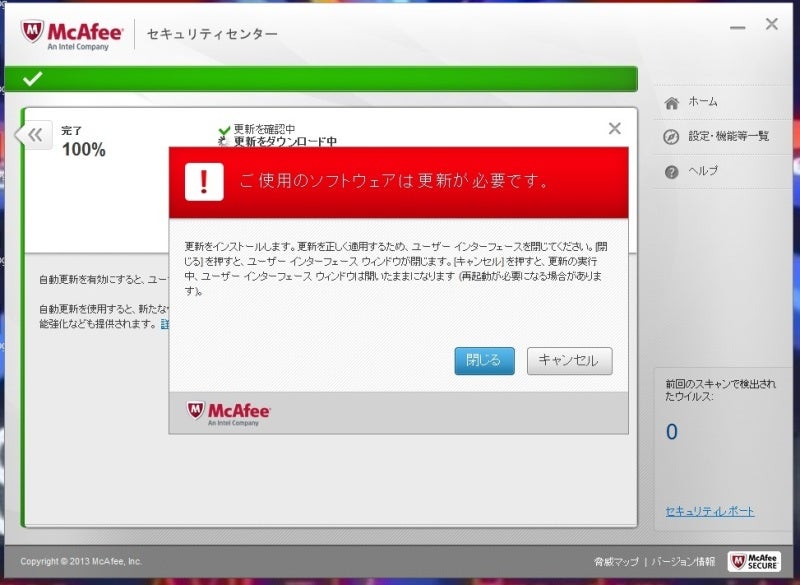Click the green check beside 更新を確認中

pyautogui.click(x=224, y=131)
